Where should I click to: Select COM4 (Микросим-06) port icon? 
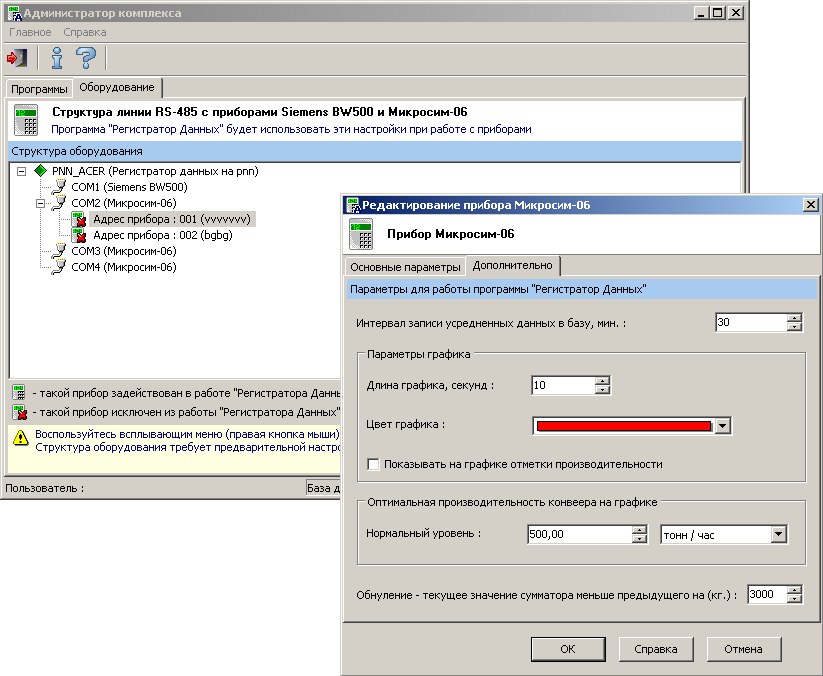pyautogui.click(x=59, y=267)
